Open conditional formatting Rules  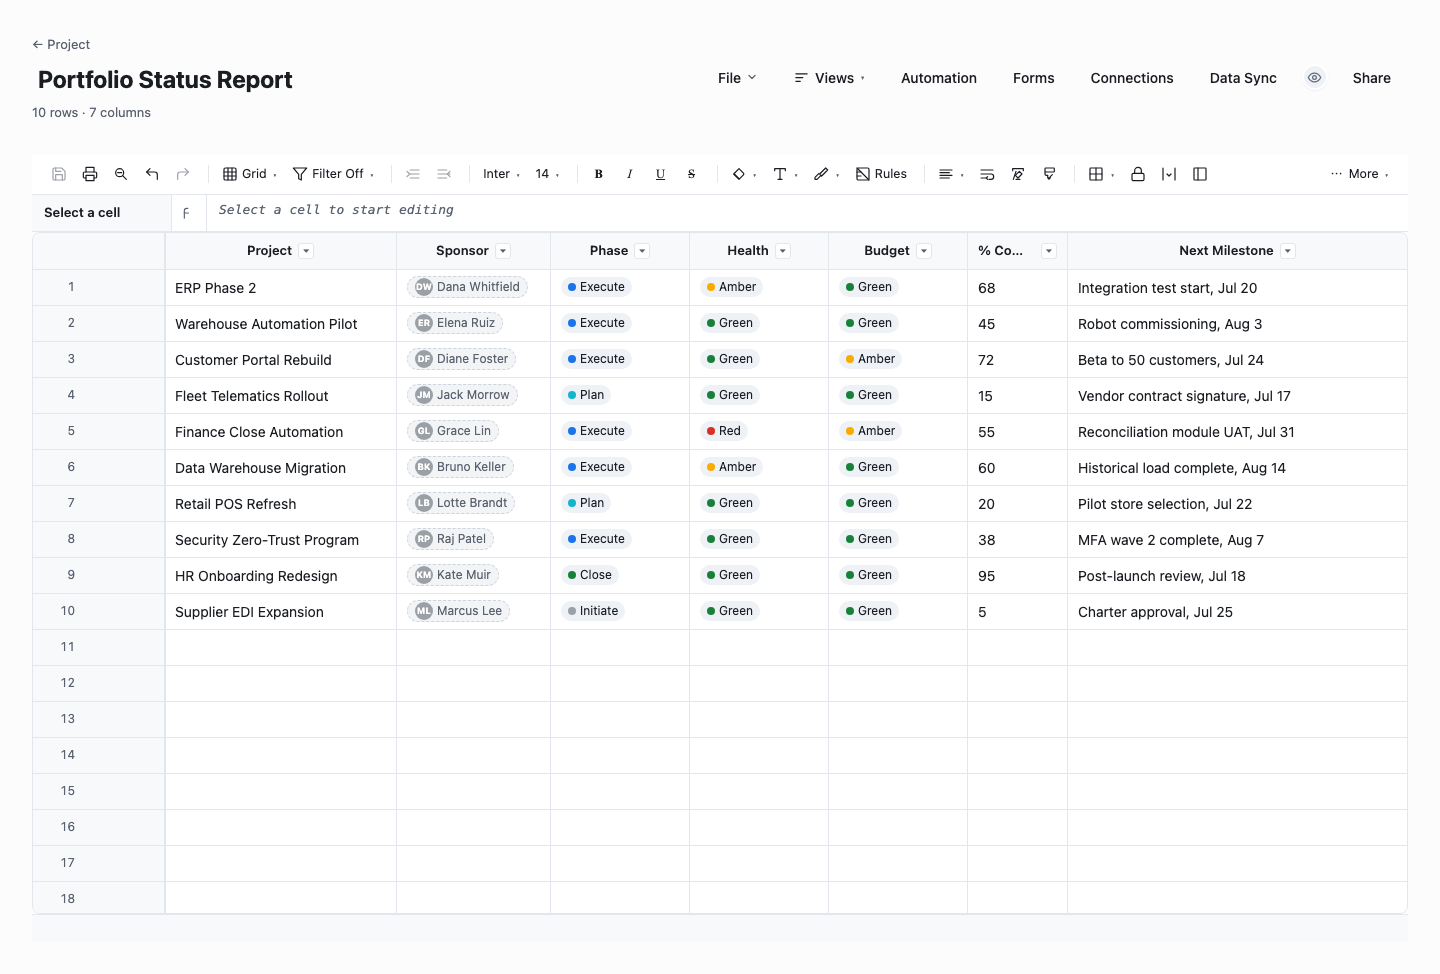(x=881, y=174)
